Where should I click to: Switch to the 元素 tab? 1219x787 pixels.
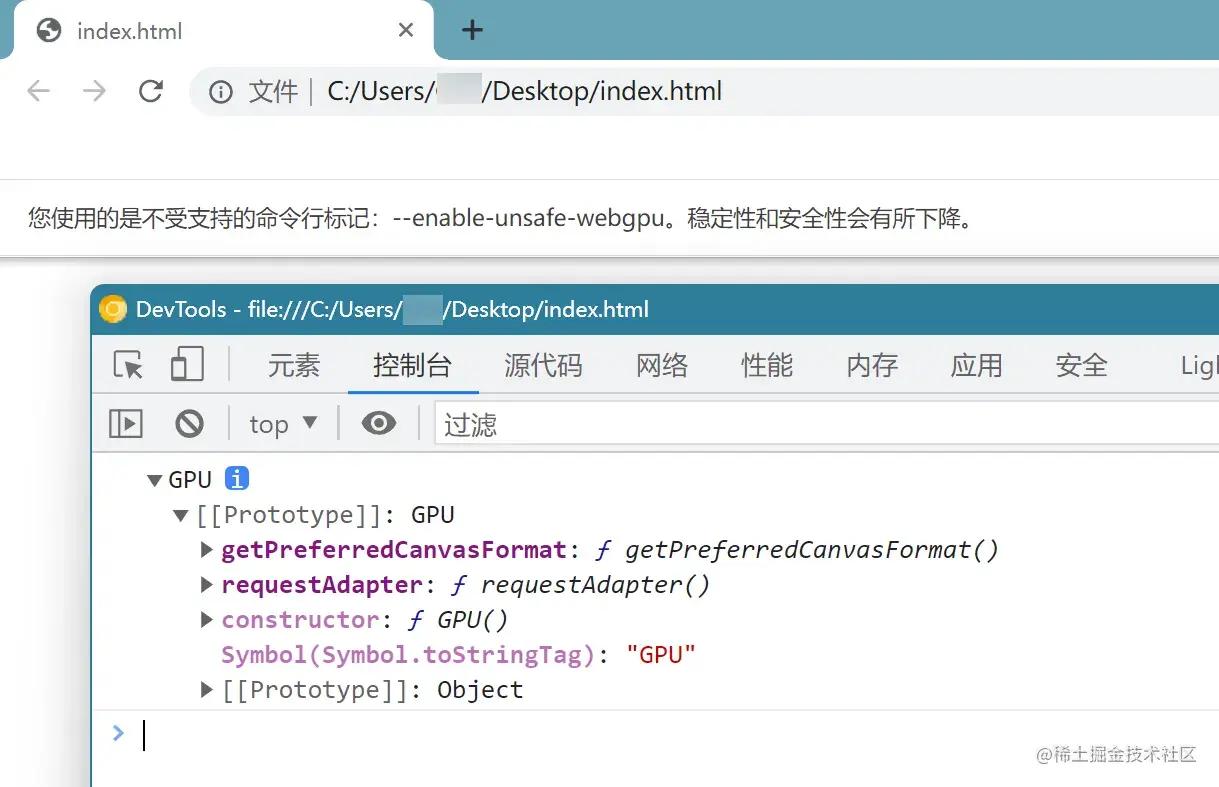coord(294,365)
